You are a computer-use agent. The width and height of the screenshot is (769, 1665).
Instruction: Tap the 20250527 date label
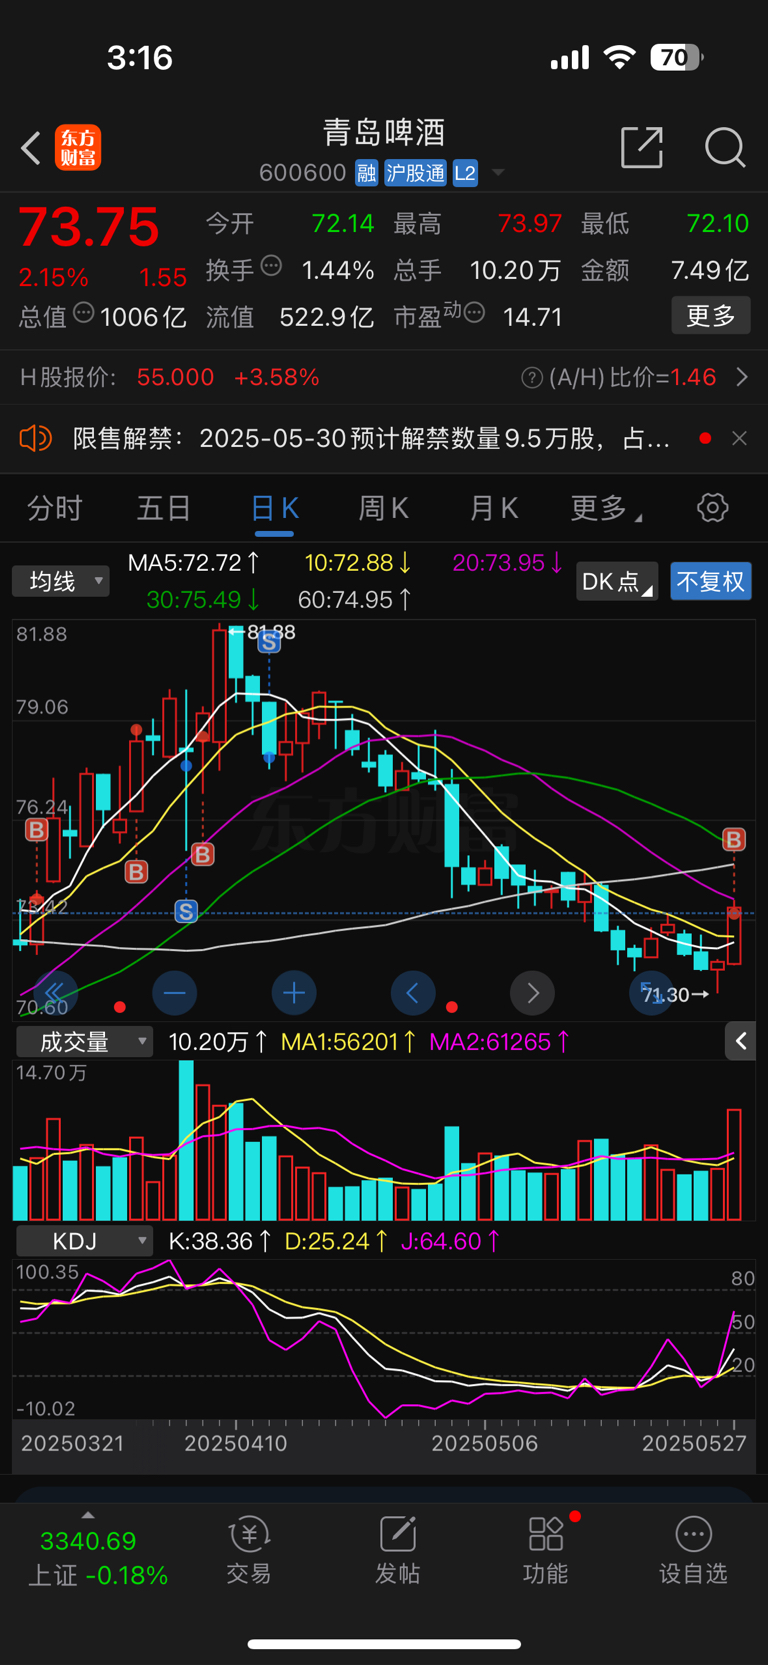point(694,1444)
